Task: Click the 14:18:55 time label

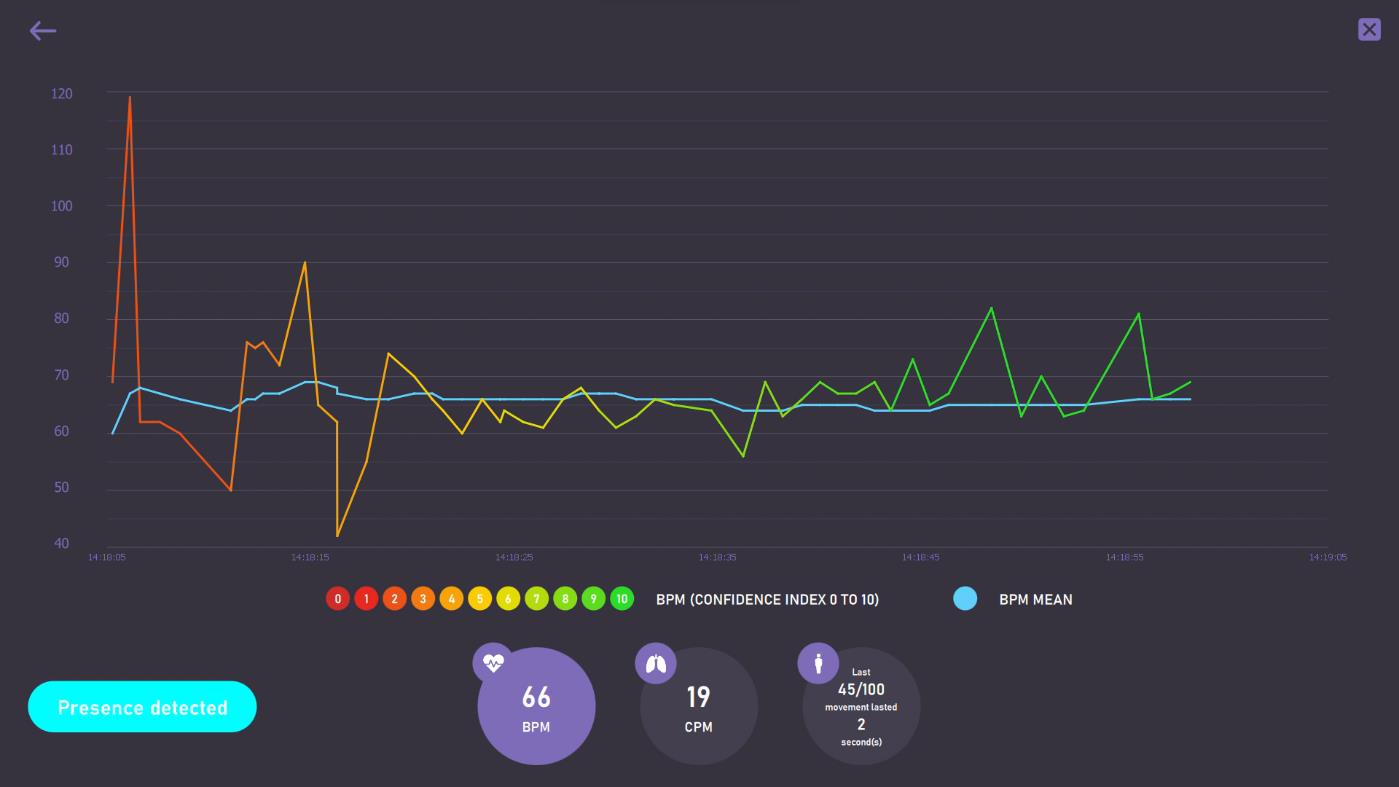Action: (x=1124, y=557)
